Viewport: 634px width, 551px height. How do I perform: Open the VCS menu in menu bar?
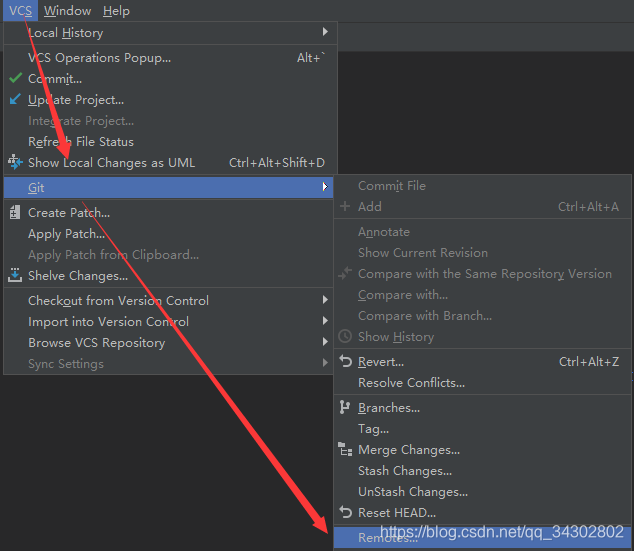(20, 11)
